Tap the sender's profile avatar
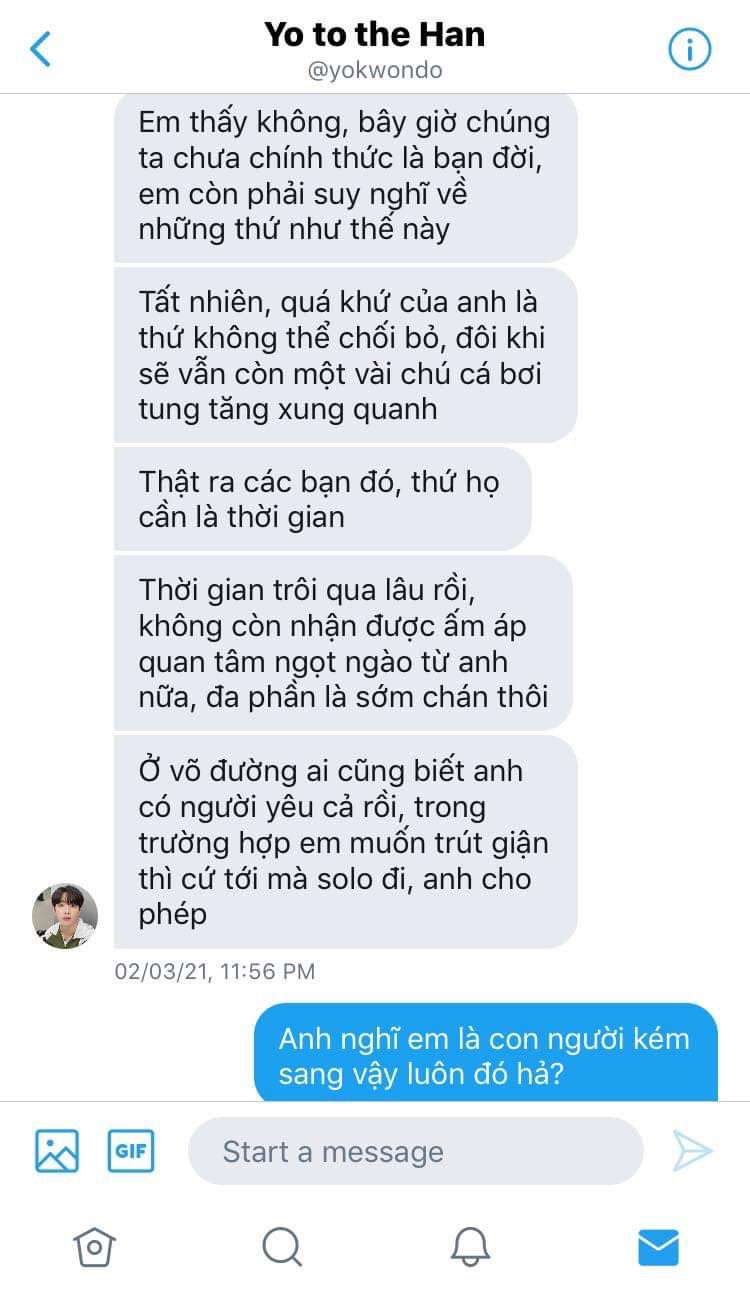 (x=65, y=915)
